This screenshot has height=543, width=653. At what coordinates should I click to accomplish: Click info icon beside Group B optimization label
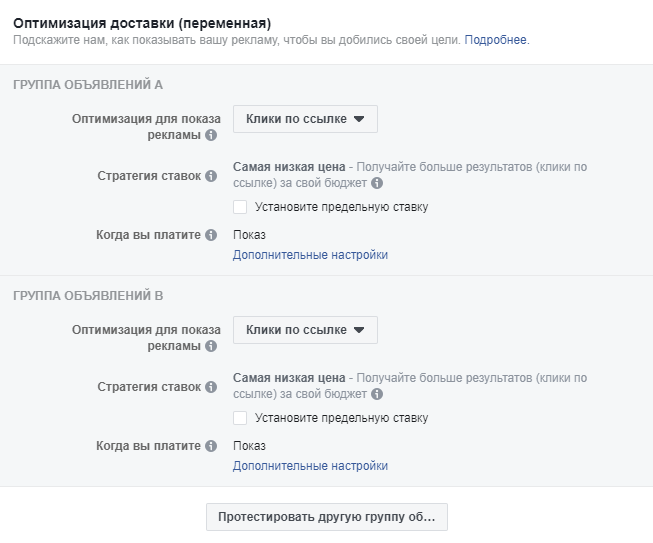click(x=211, y=346)
